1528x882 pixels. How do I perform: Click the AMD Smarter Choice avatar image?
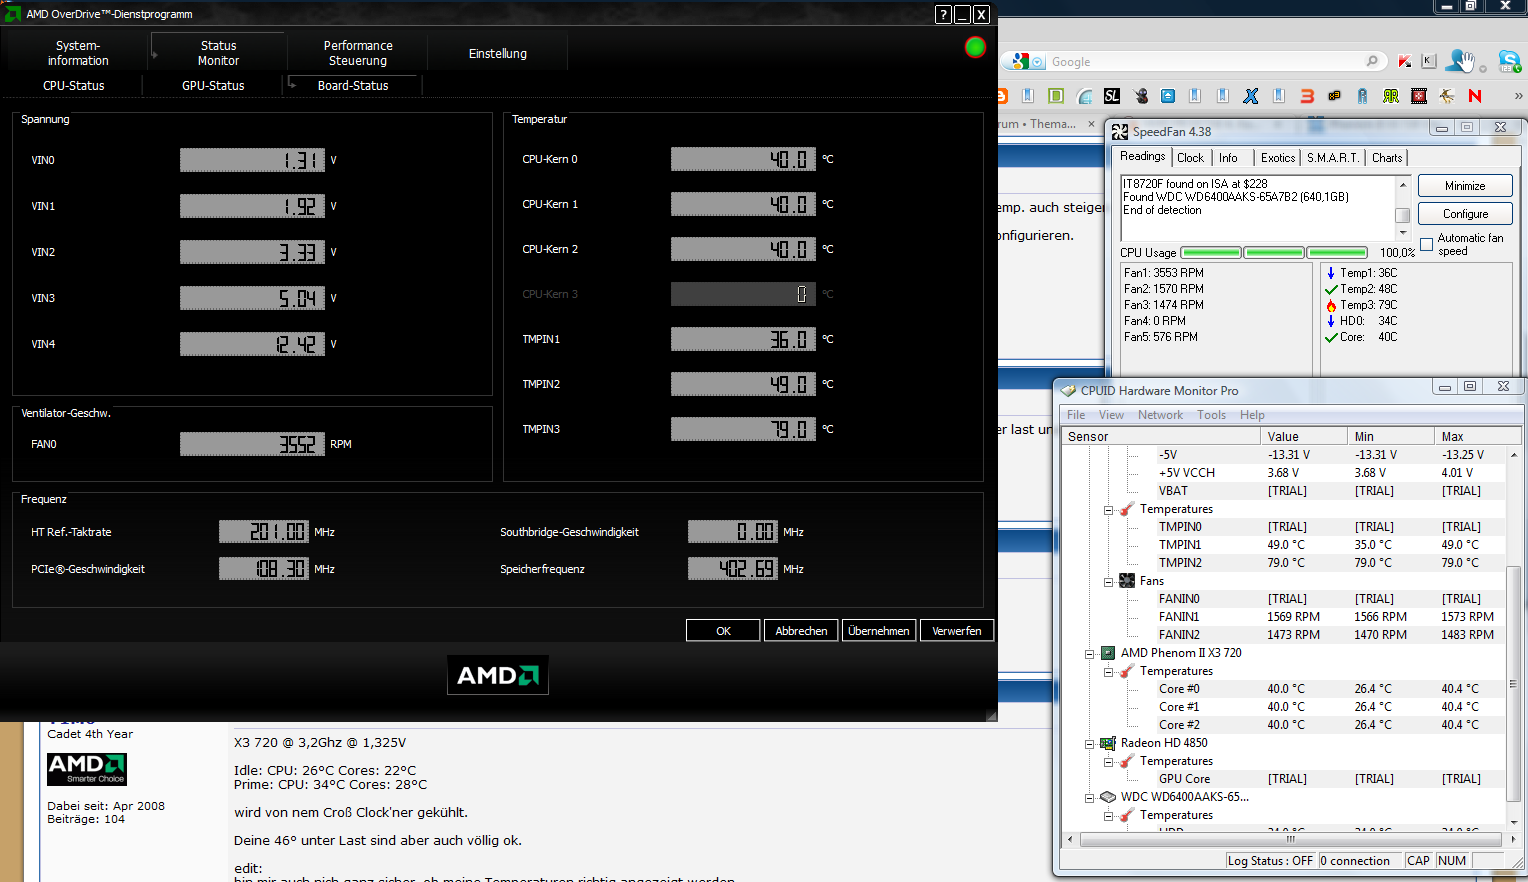pos(87,769)
